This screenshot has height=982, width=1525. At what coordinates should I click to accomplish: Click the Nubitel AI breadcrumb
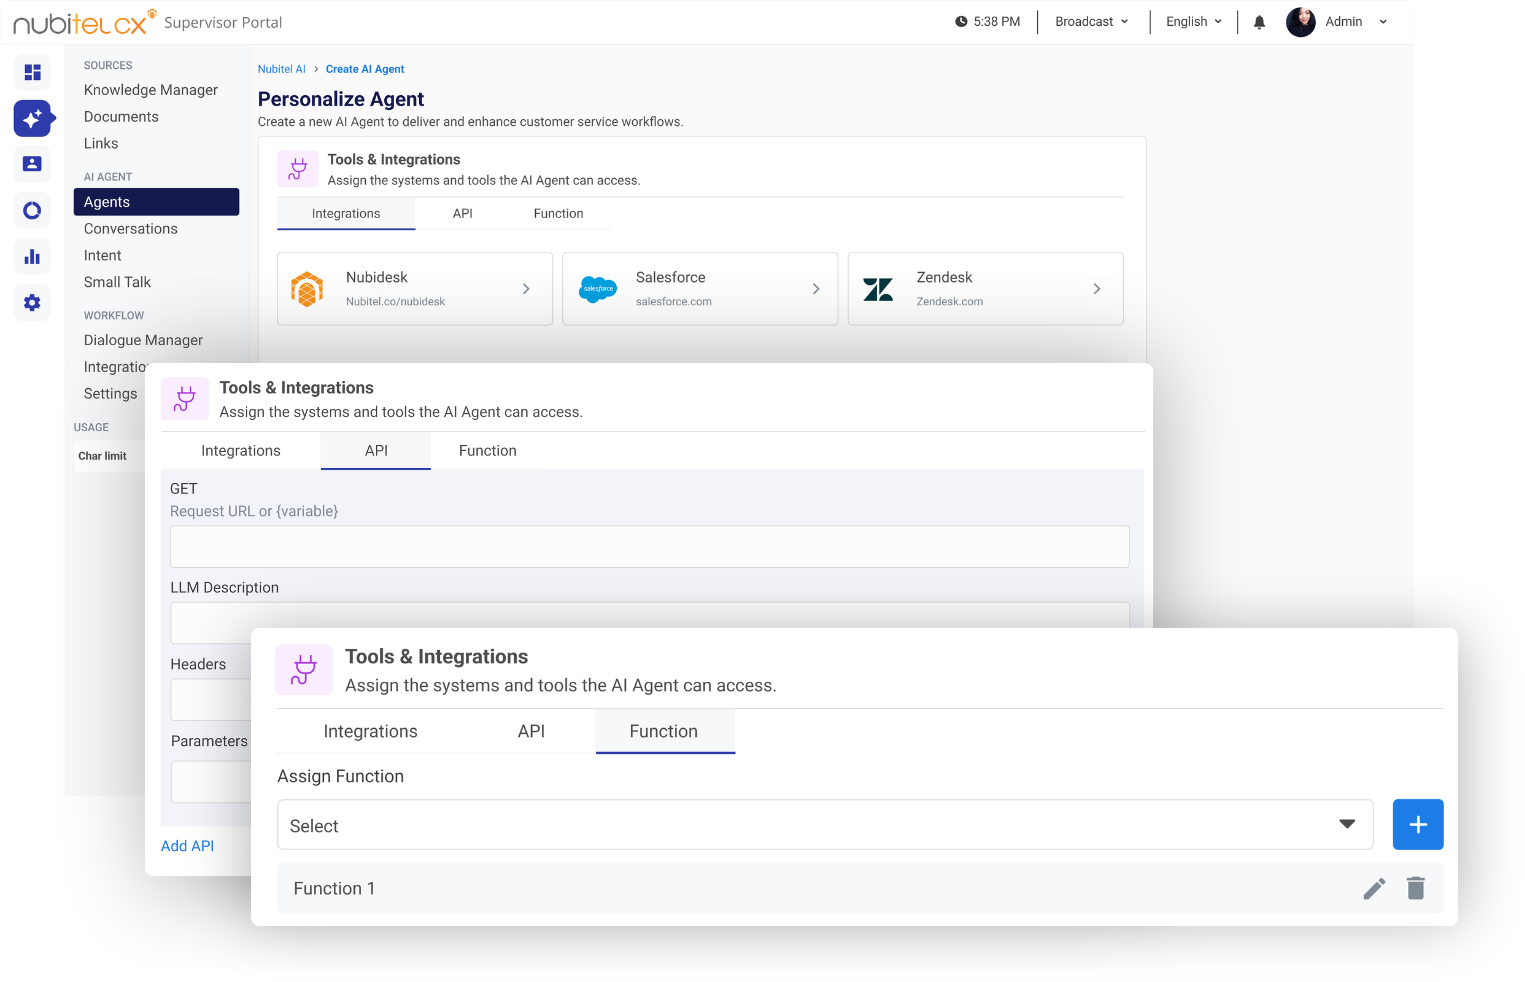click(281, 69)
